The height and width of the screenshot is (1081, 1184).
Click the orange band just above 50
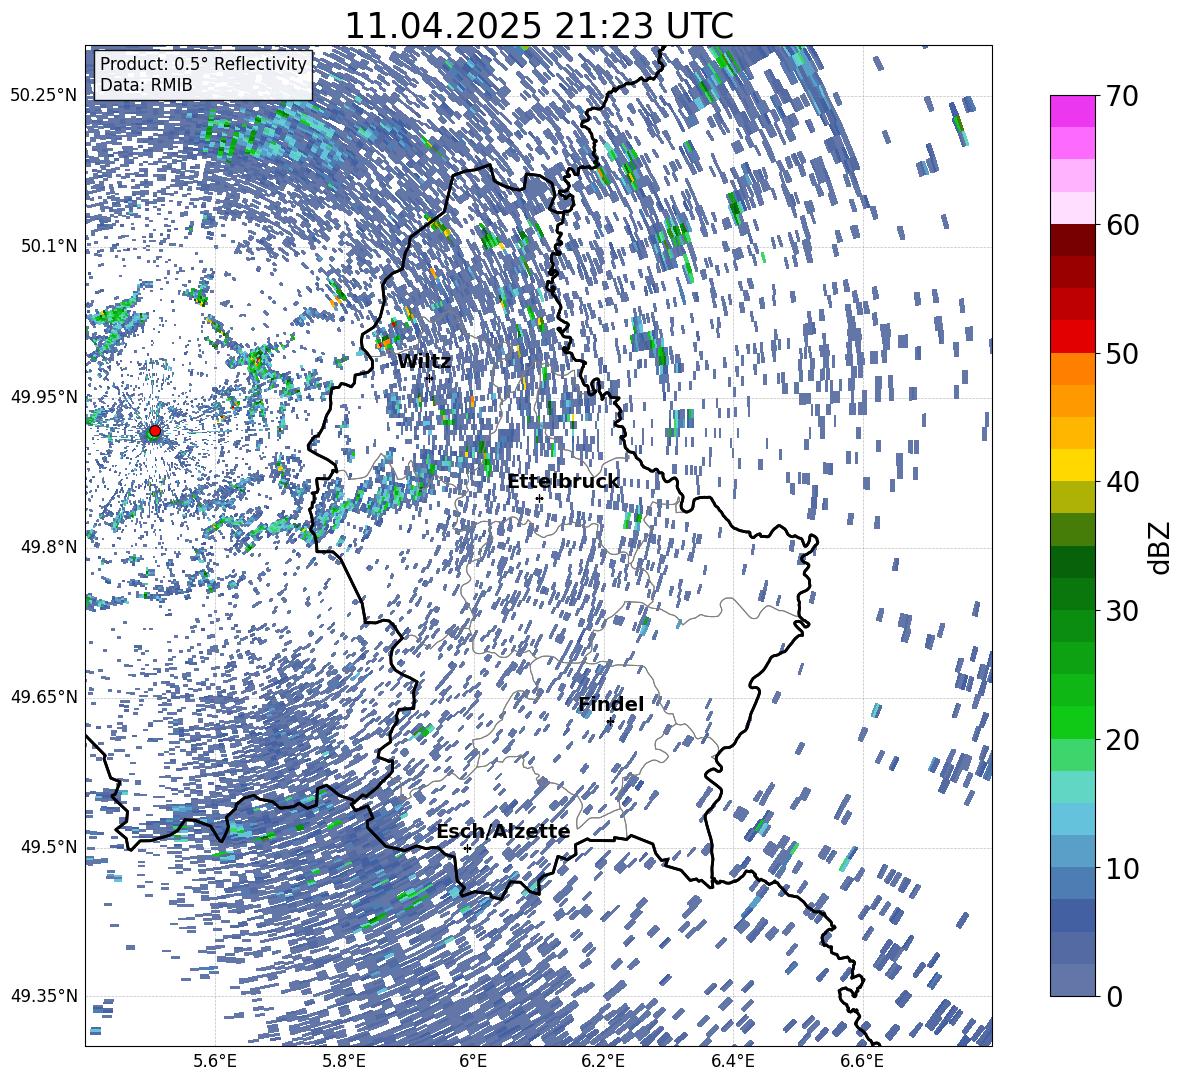tap(1072, 368)
